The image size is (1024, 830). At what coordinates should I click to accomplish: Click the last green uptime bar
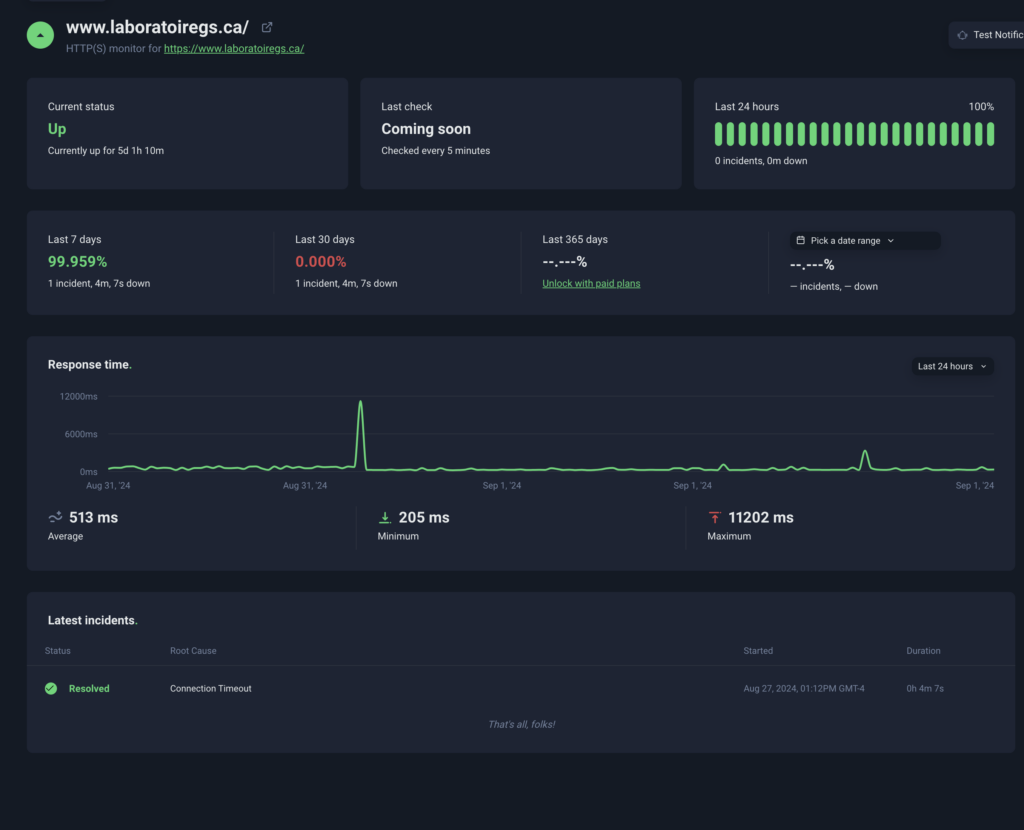pyautogui.click(x=990, y=134)
